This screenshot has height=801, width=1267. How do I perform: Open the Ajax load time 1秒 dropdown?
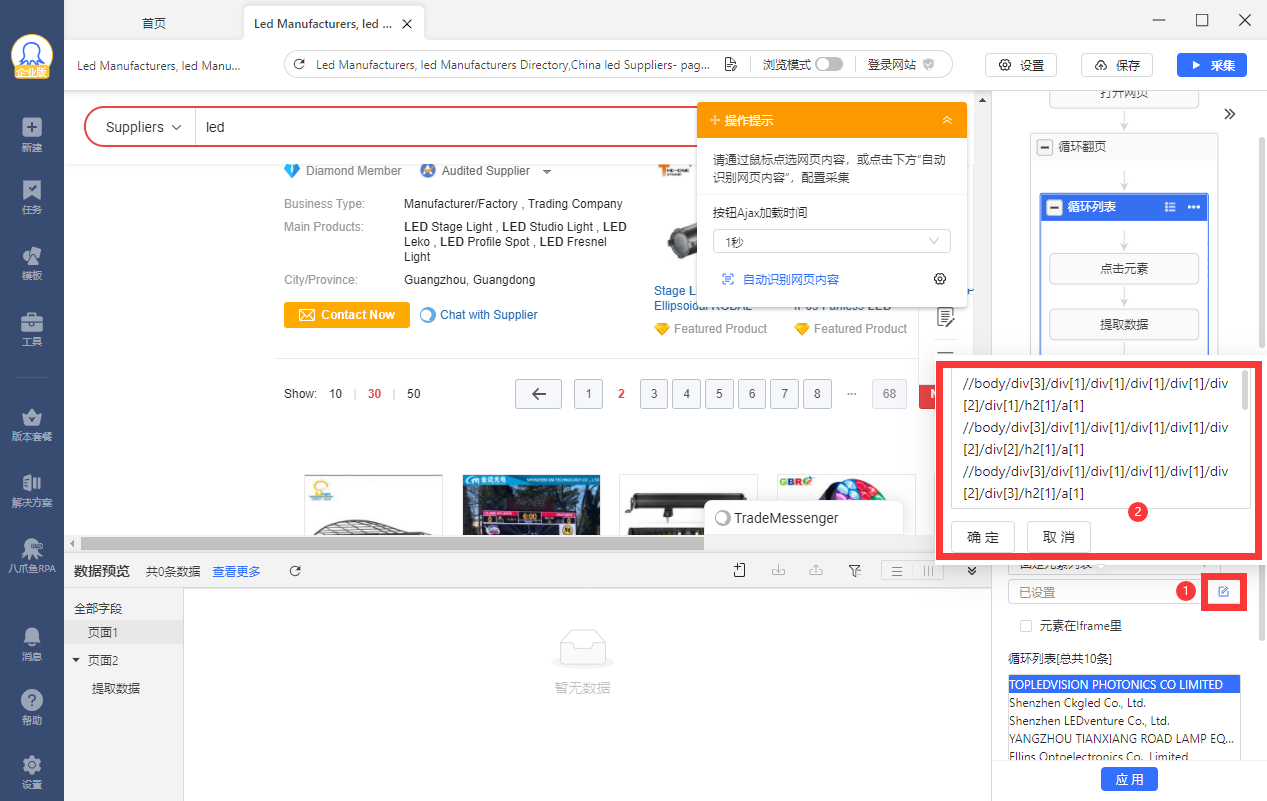pos(831,242)
